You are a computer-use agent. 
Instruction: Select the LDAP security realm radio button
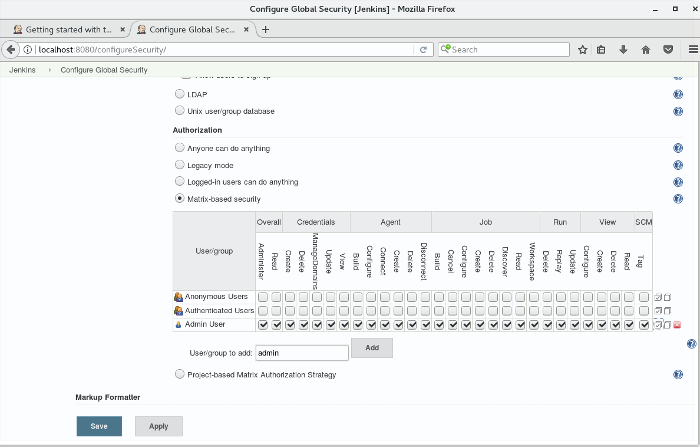click(180, 94)
